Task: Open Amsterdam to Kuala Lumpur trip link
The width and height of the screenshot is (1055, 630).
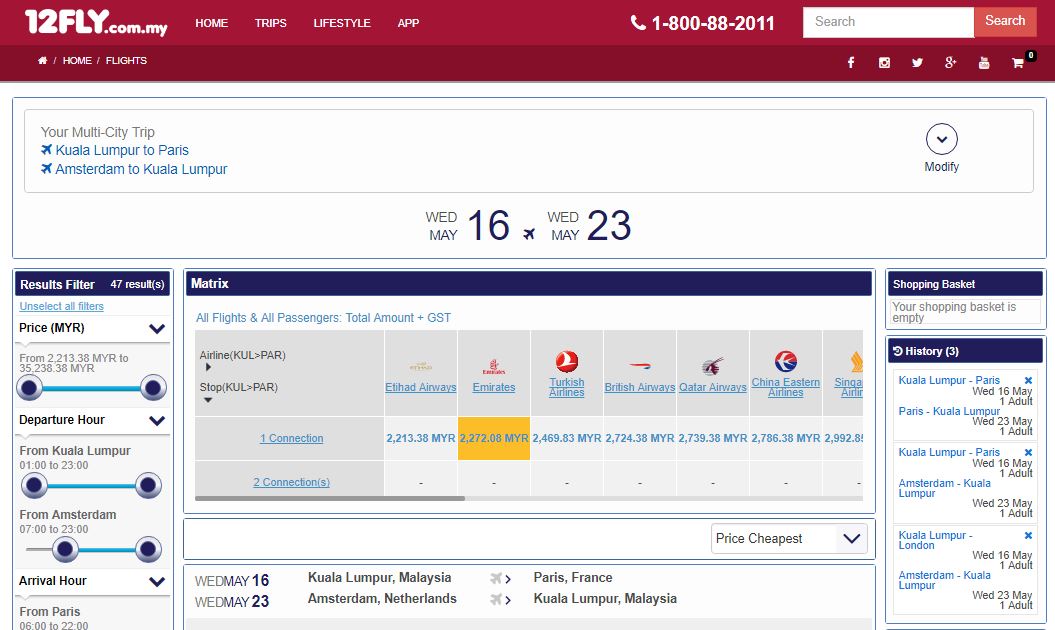Action: click(141, 169)
